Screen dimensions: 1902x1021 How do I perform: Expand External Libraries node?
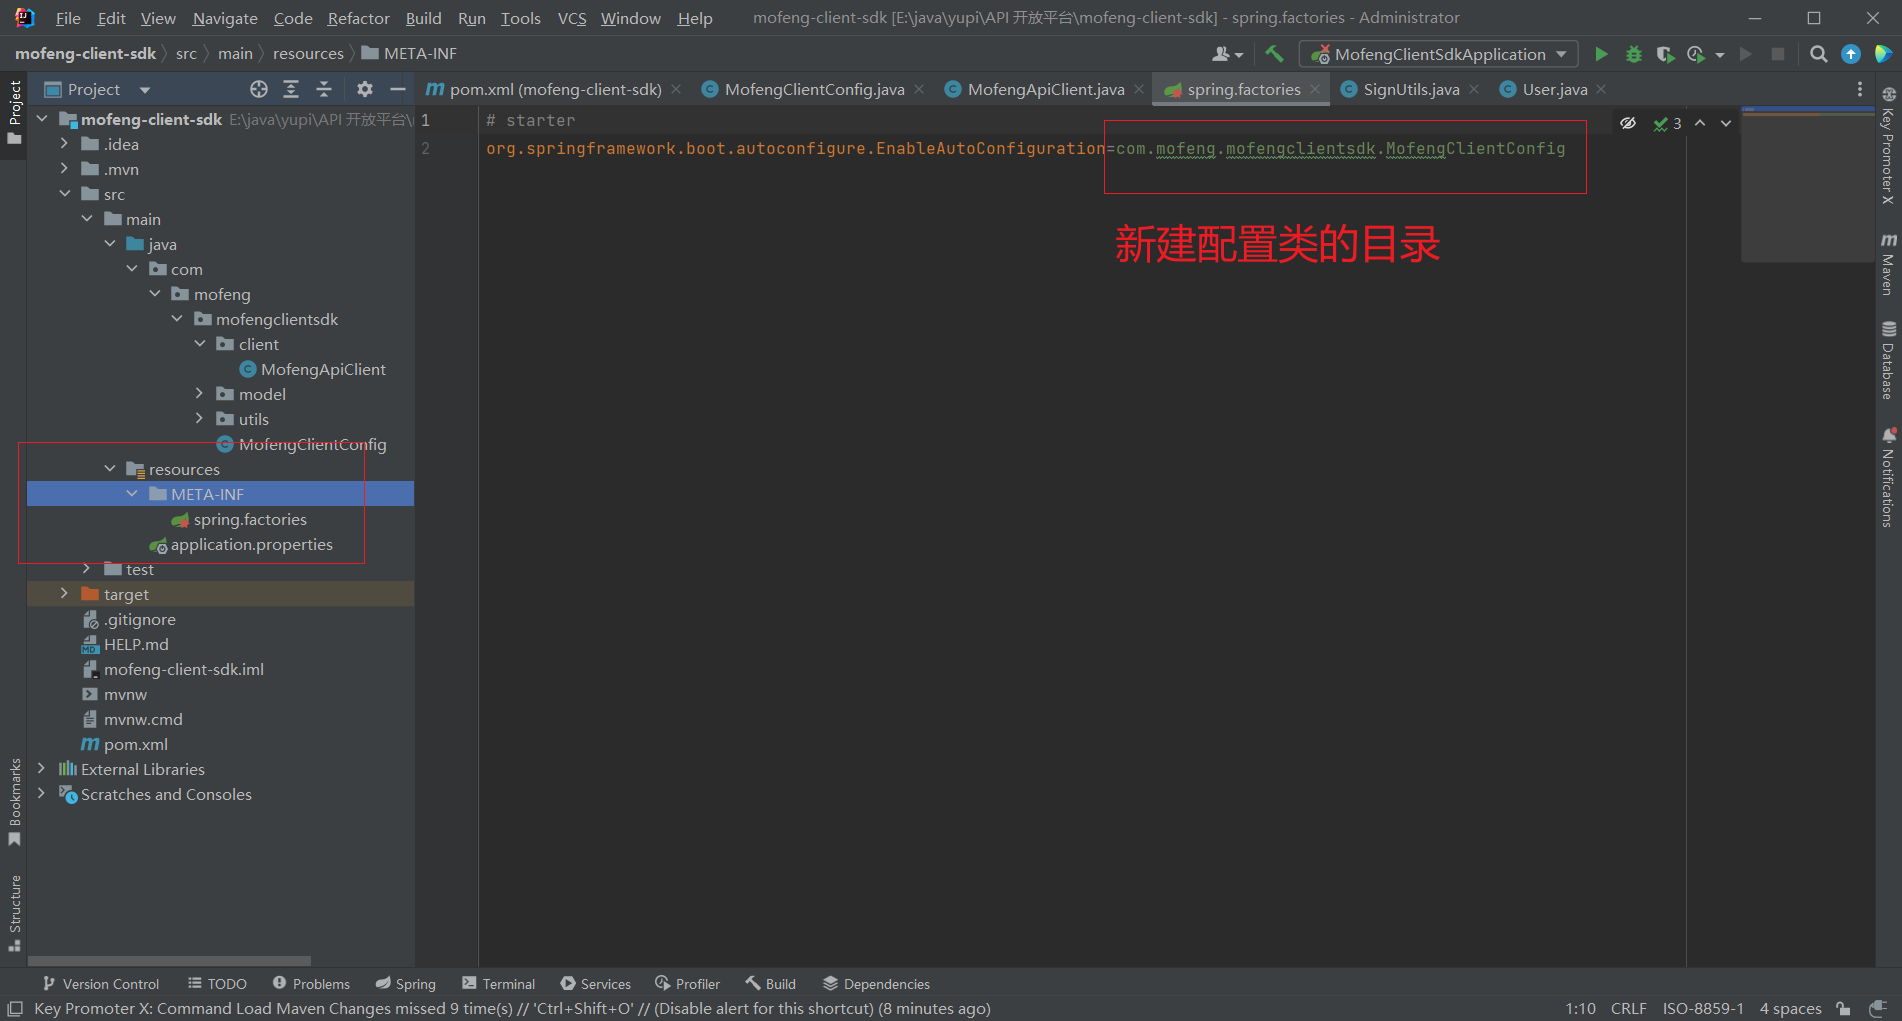point(41,769)
